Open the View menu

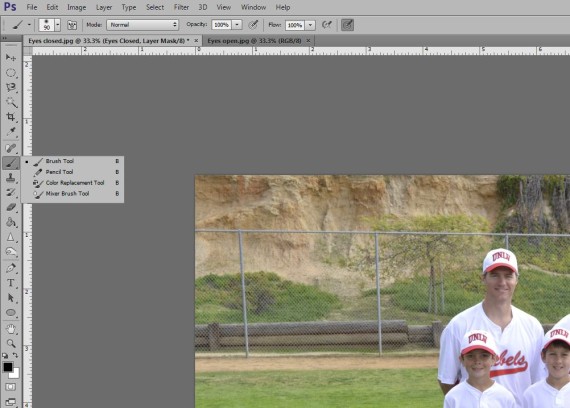[224, 7]
